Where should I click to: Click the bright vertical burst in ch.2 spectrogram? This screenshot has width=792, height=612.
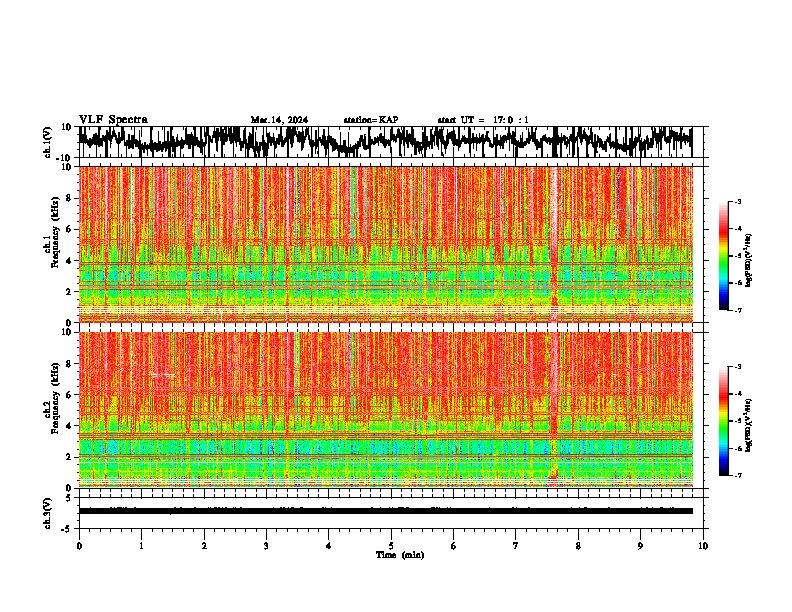pyautogui.click(x=554, y=410)
